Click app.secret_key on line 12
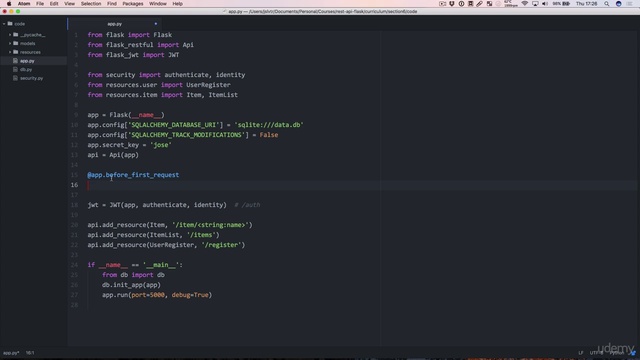 [113, 145]
